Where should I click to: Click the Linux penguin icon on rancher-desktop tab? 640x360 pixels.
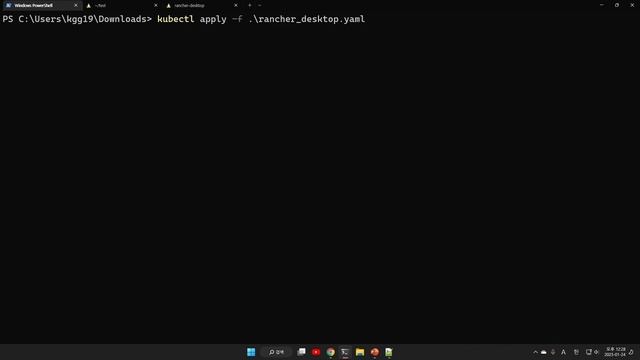point(169,5)
